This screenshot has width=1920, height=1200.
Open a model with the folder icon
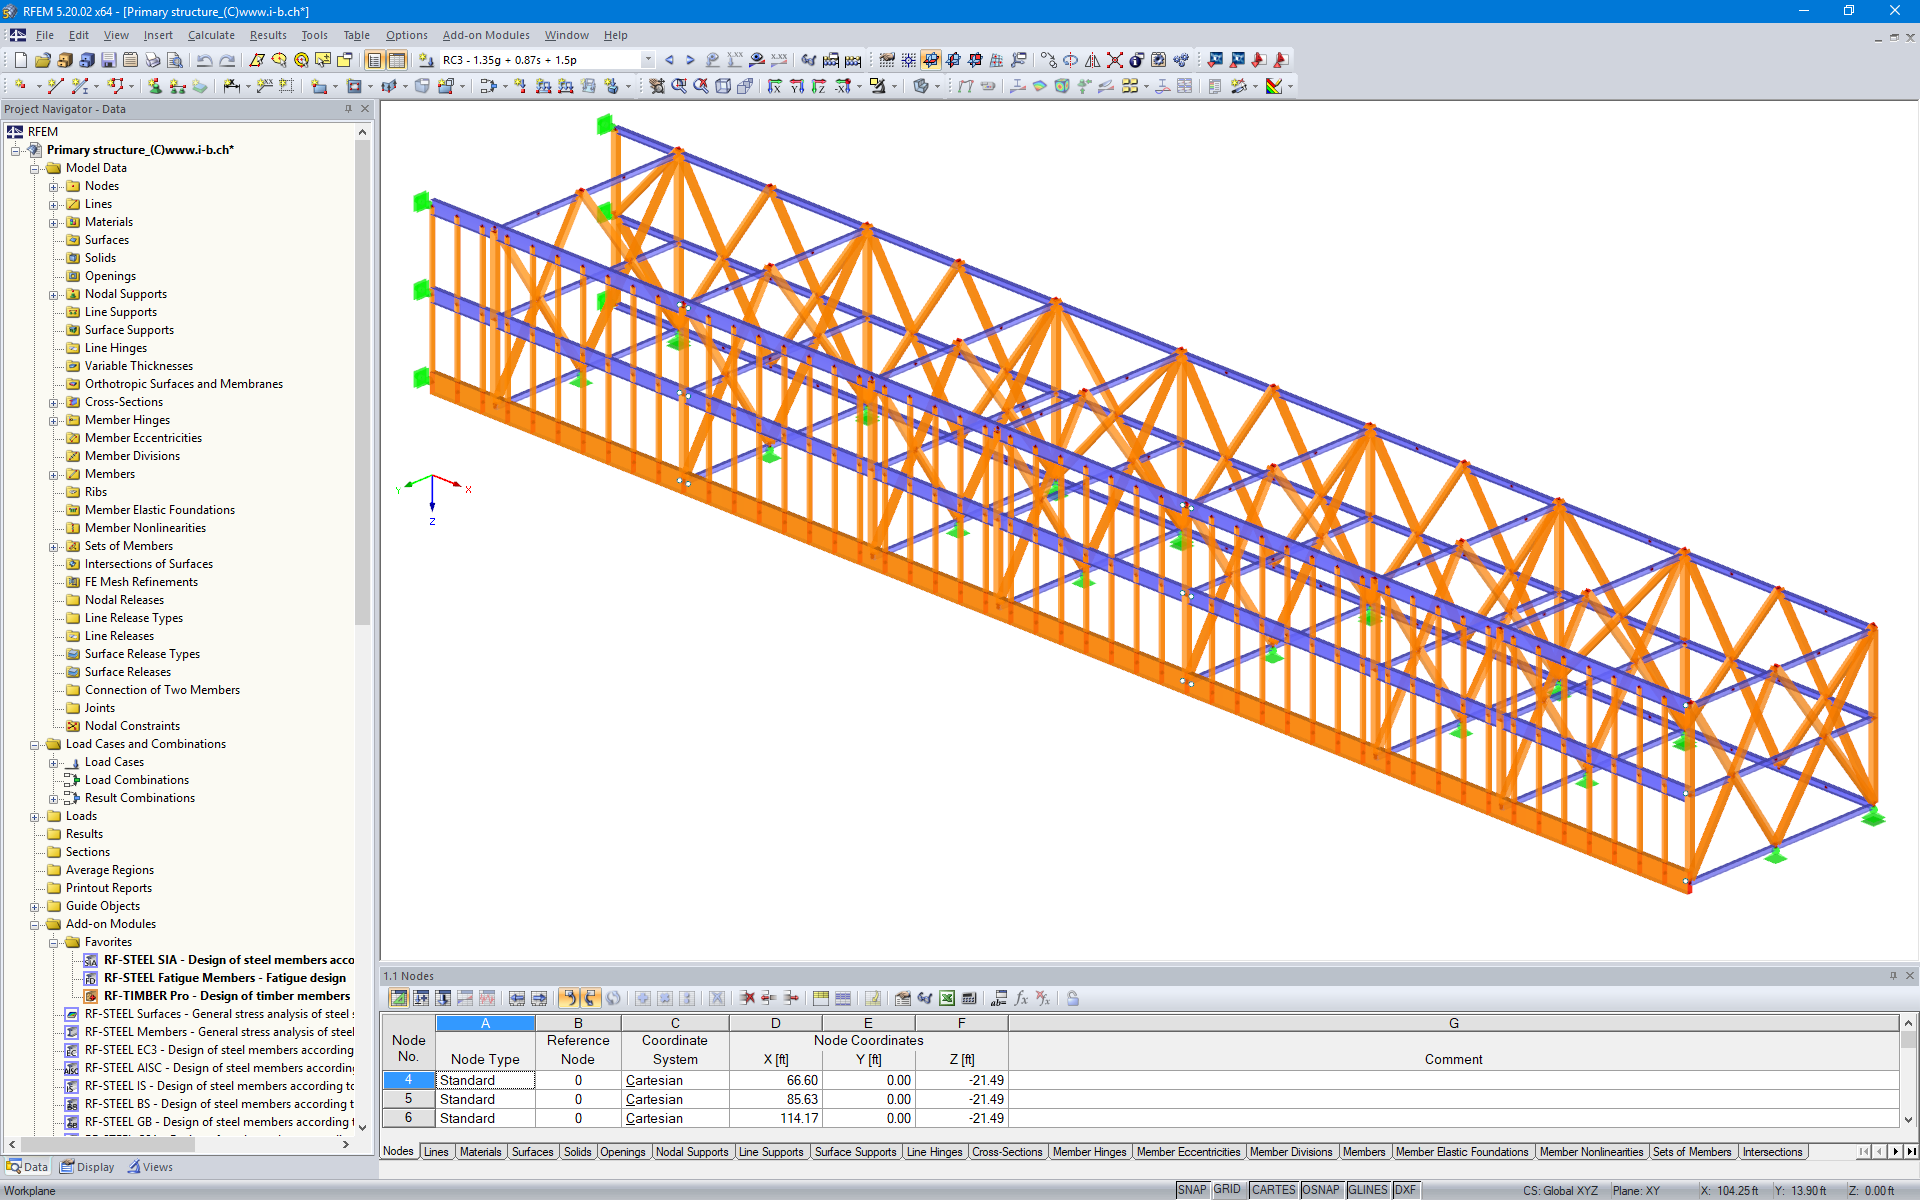(x=42, y=60)
